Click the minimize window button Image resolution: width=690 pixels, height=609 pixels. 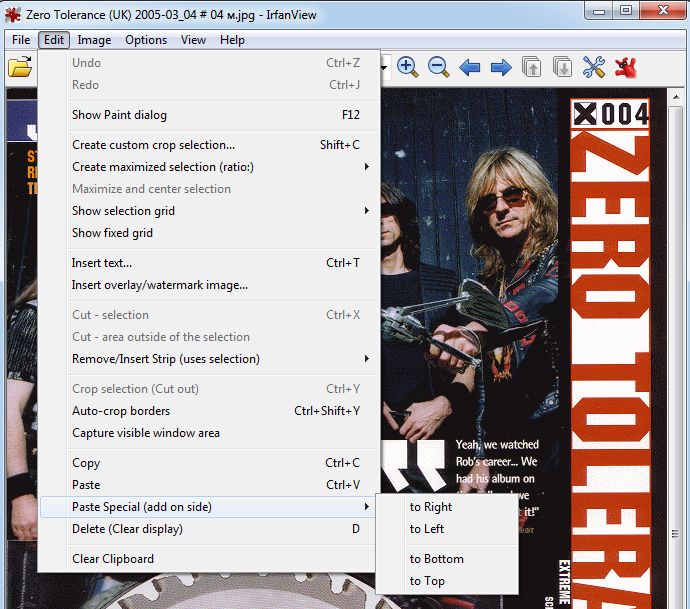(599, 11)
